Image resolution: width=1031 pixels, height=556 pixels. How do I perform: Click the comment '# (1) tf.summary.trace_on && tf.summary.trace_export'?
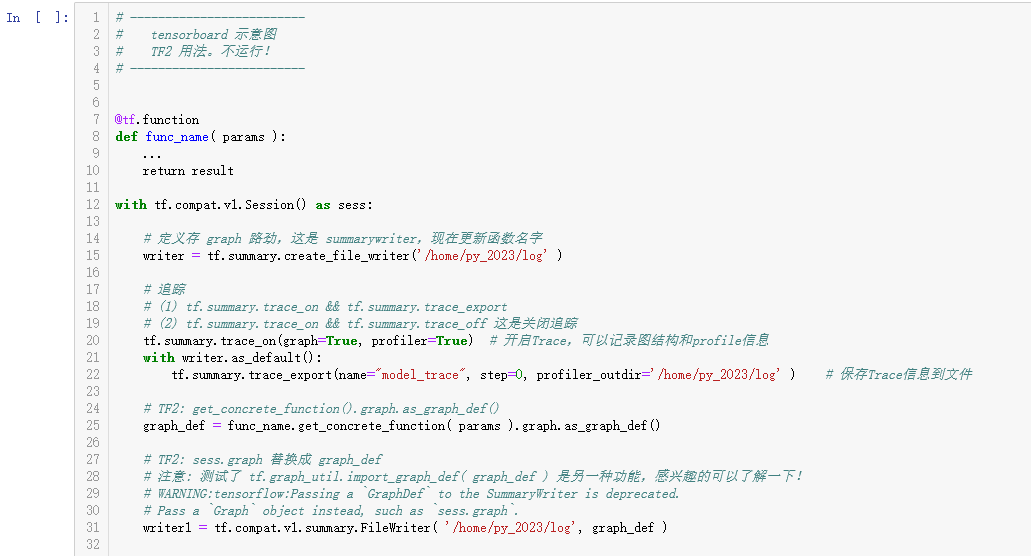pyautogui.click(x=325, y=307)
